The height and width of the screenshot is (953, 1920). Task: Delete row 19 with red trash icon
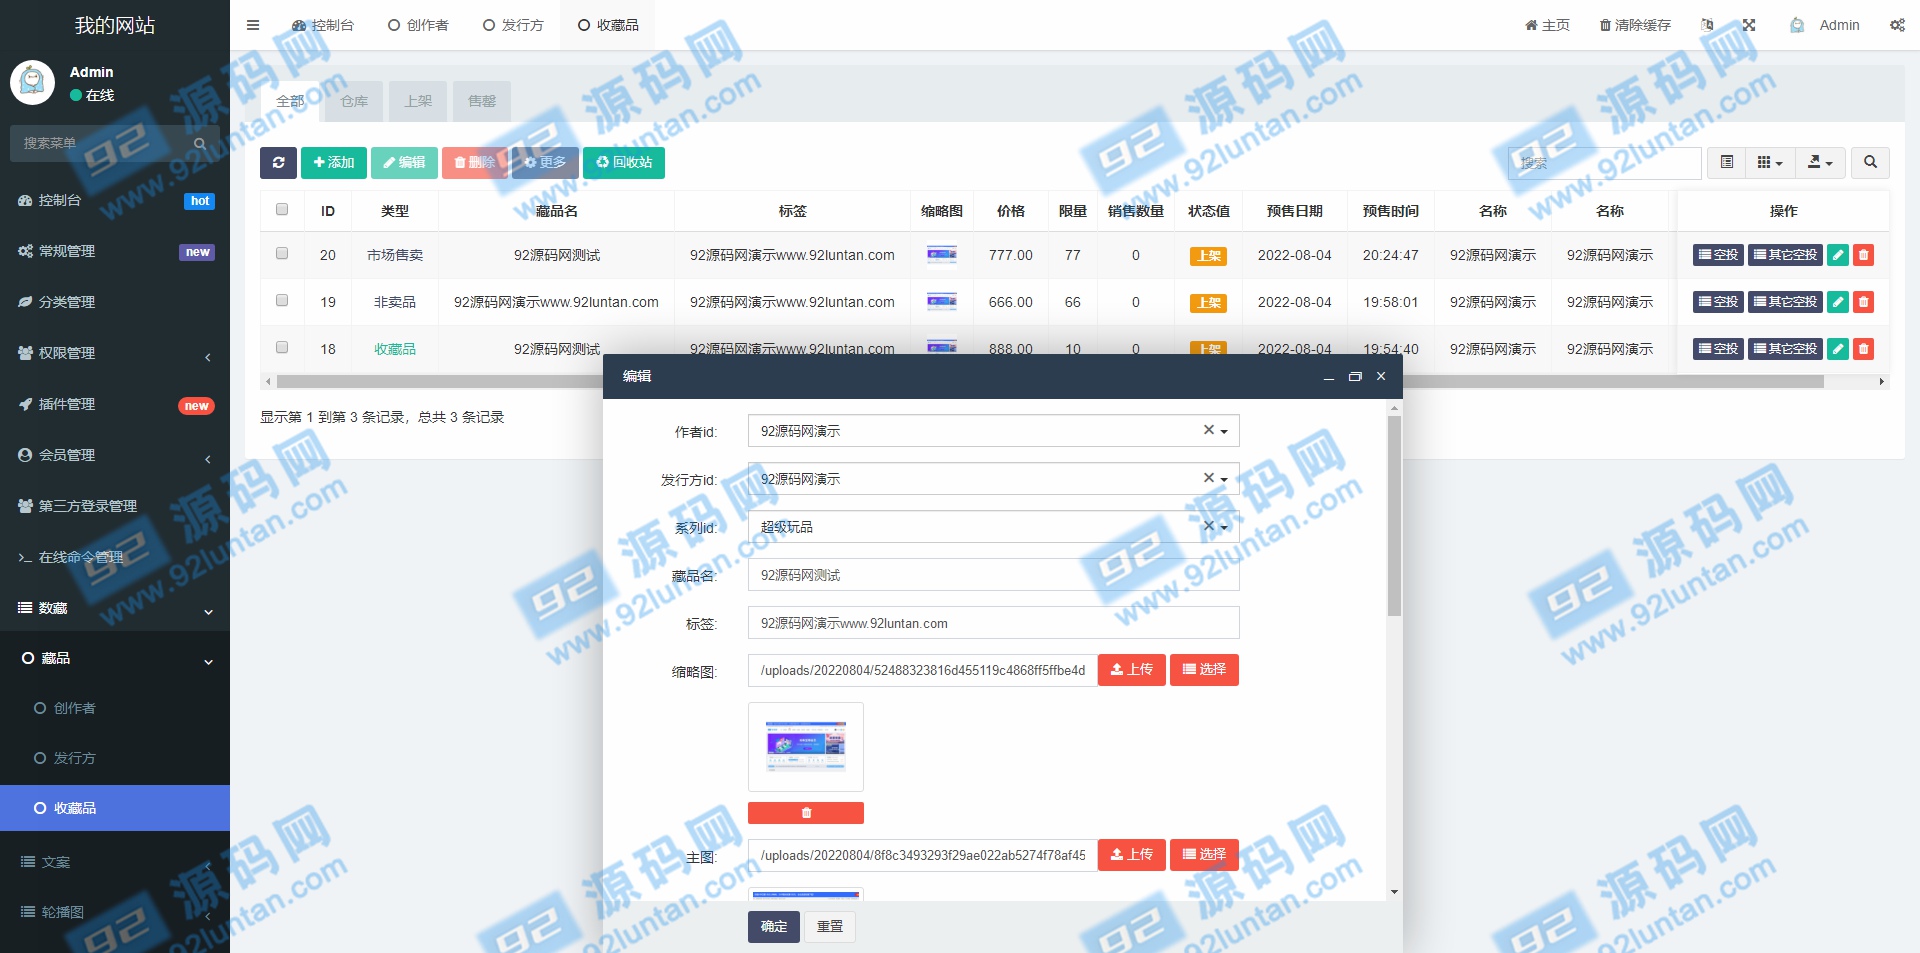(1863, 302)
